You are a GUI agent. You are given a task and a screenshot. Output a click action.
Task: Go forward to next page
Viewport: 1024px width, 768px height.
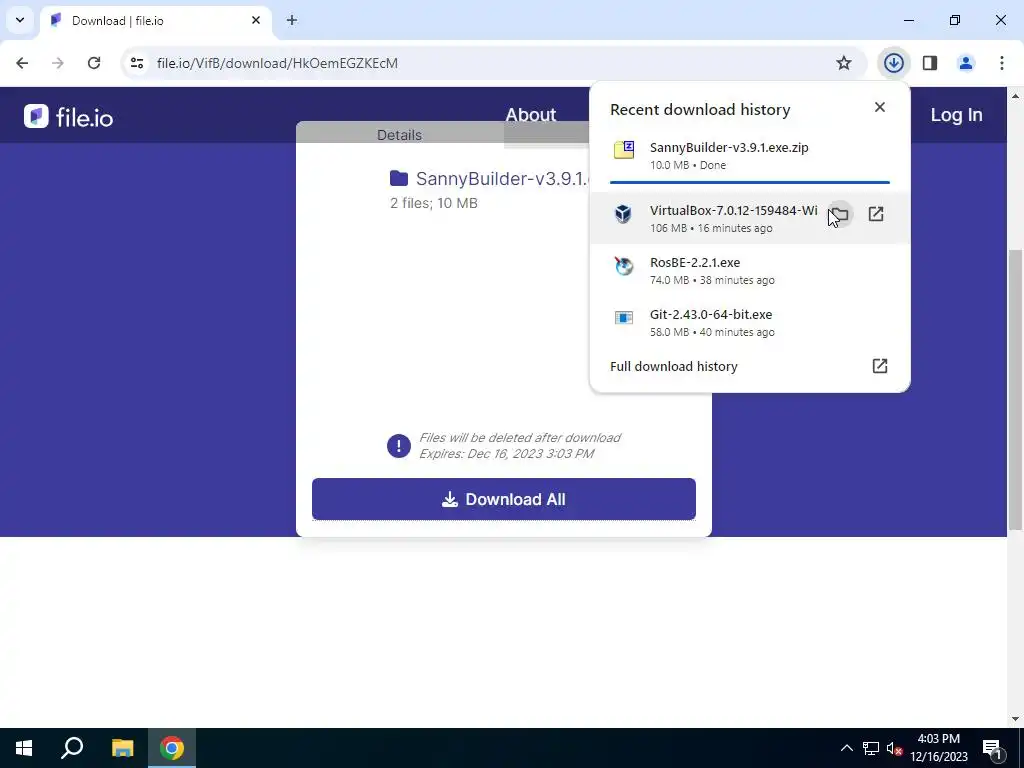point(58,63)
